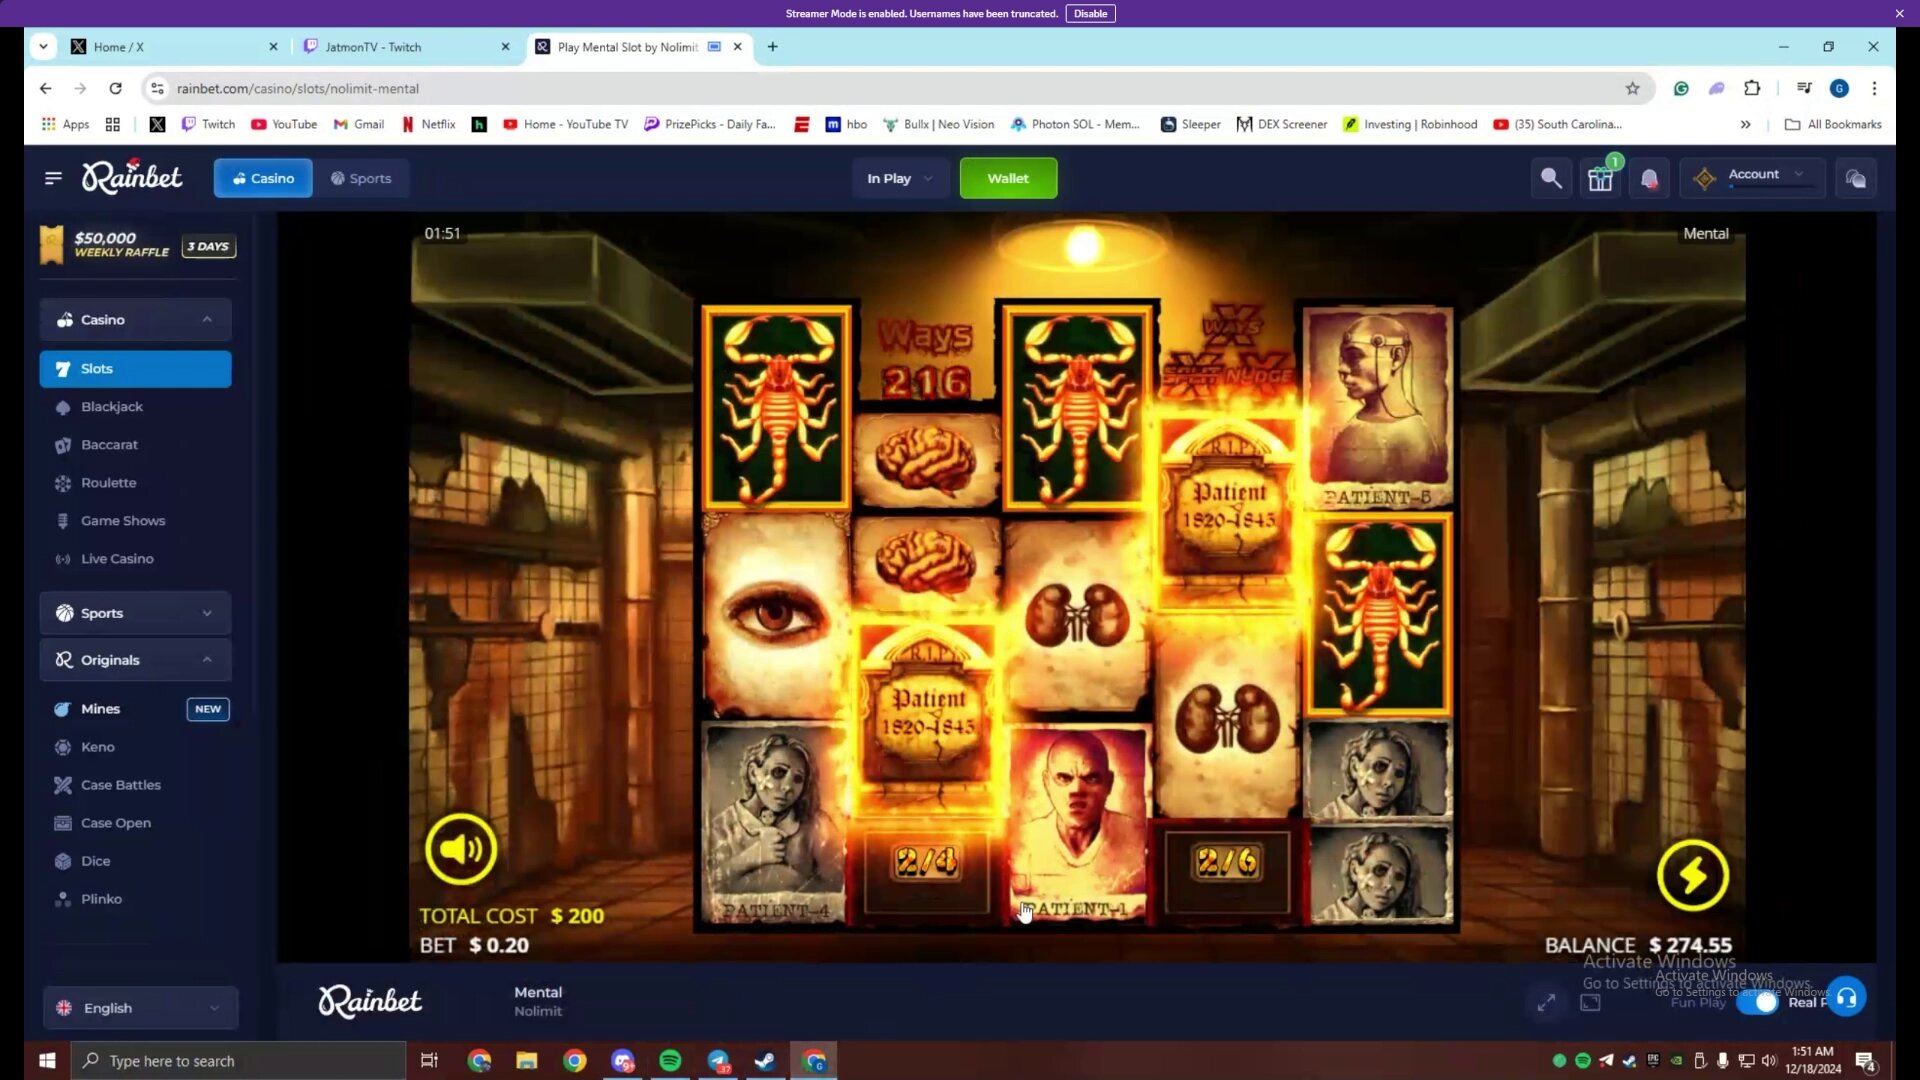The height and width of the screenshot is (1080, 1920).
Task: Open site information icon in address bar
Action: pos(157,88)
